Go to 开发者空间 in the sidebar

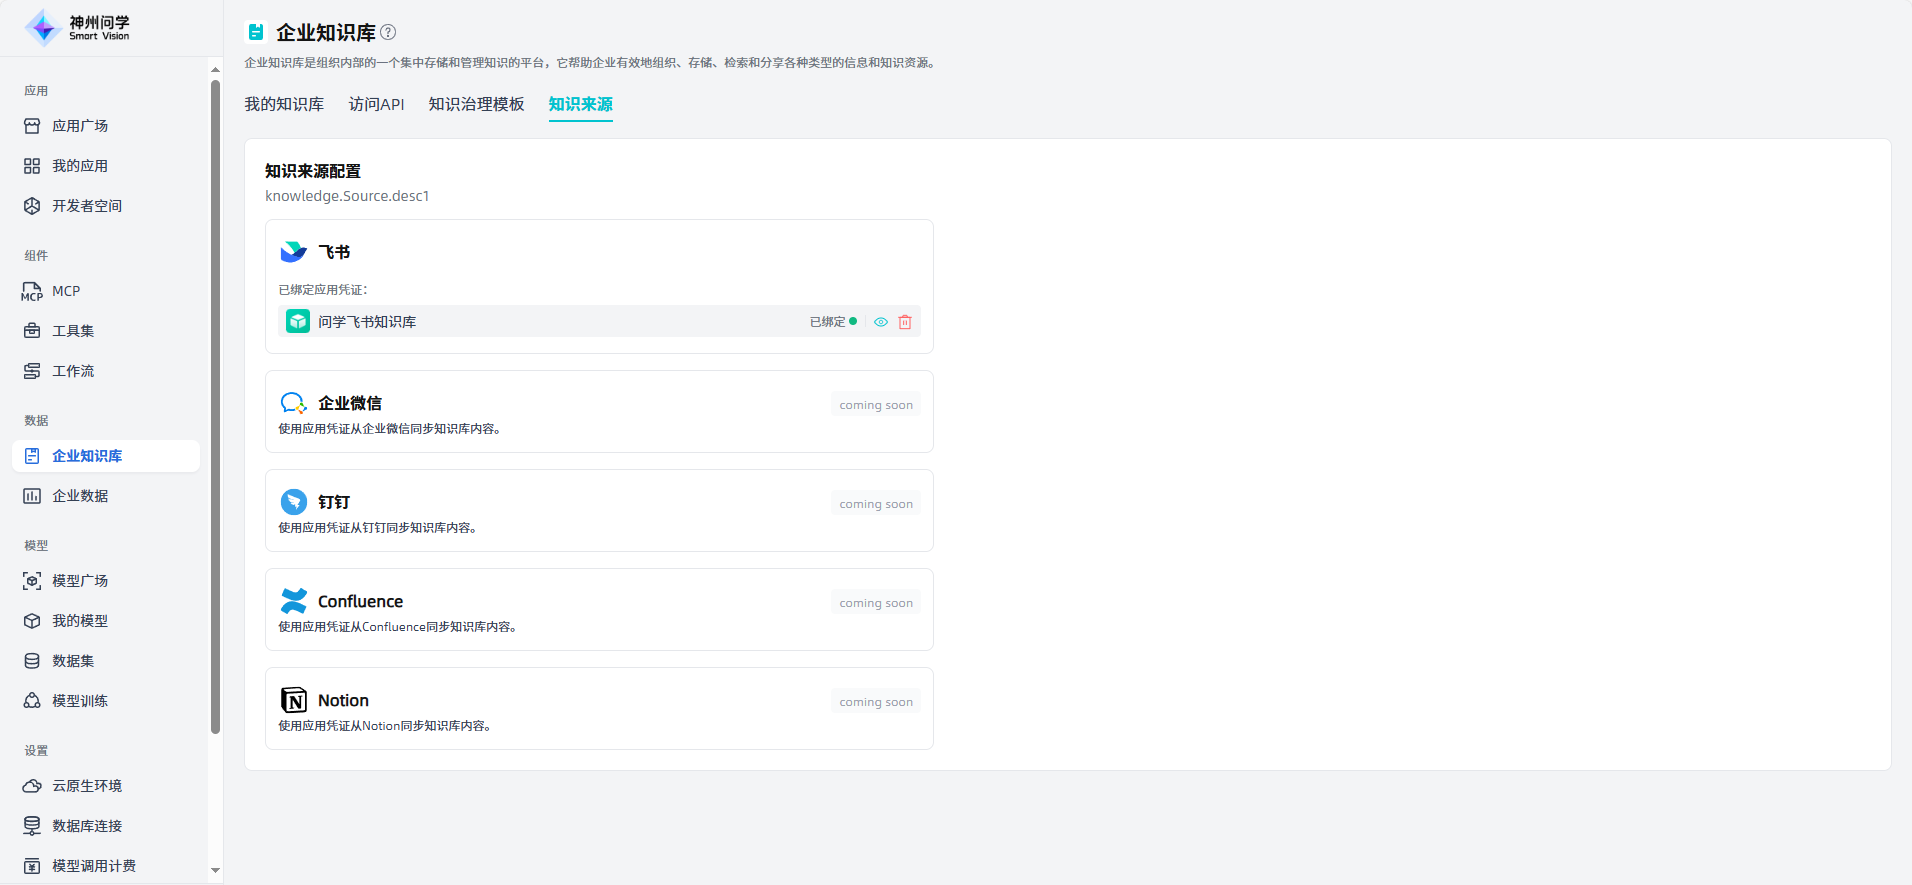[87, 206]
